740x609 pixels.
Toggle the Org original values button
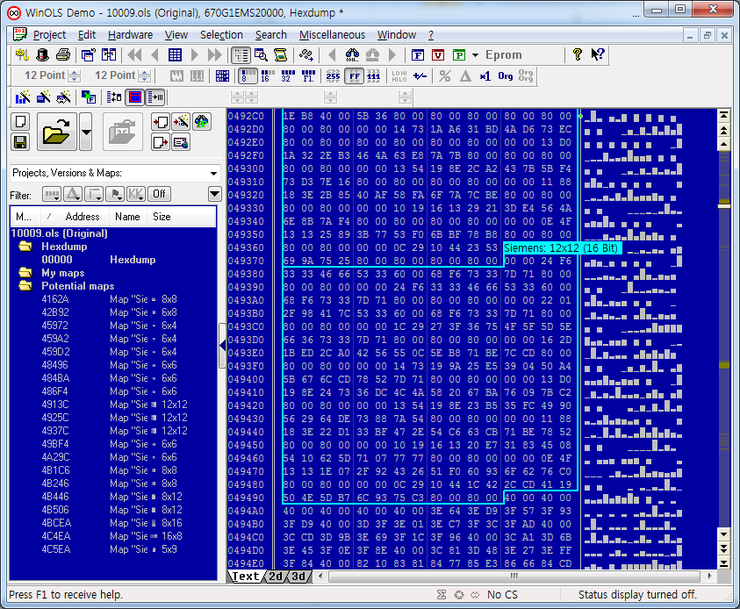click(x=505, y=76)
